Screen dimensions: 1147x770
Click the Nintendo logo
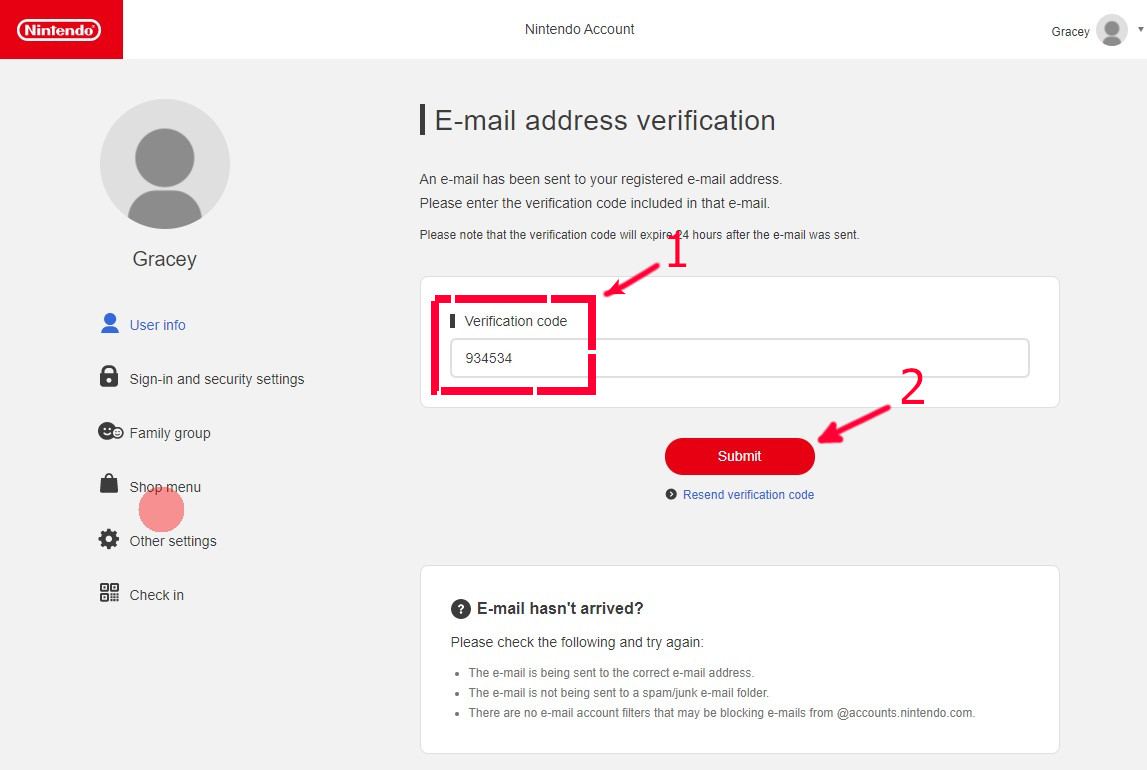[60, 29]
